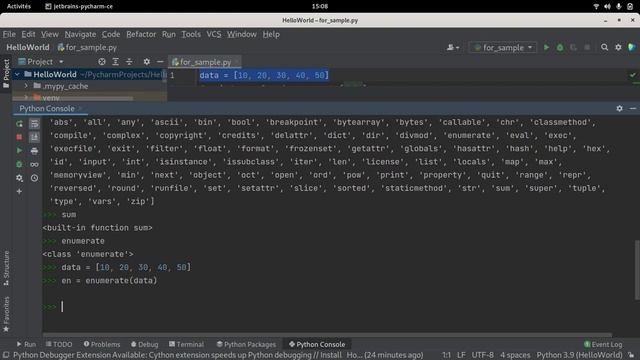Open IDE settings gear in main toolbar
Screen dimensions: 640x360
click(618, 47)
